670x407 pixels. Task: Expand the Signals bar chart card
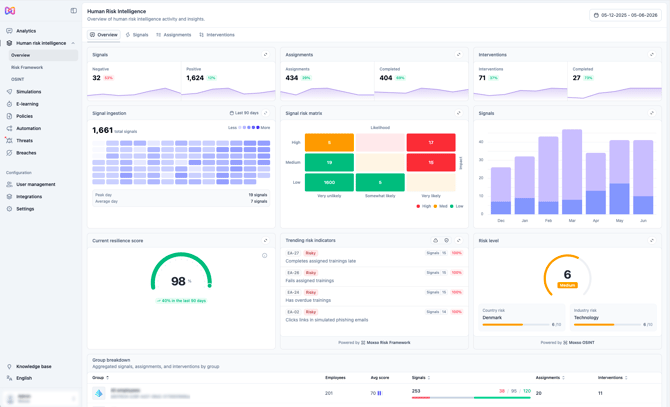coord(652,113)
